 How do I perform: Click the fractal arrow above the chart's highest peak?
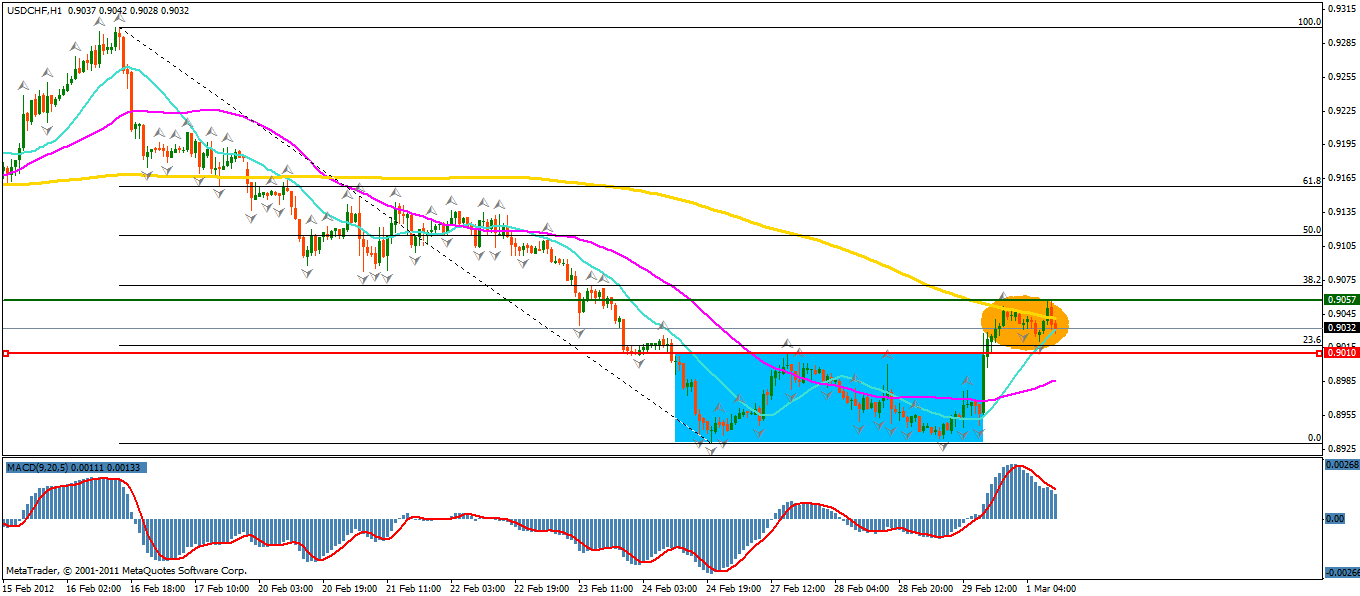[119, 18]
